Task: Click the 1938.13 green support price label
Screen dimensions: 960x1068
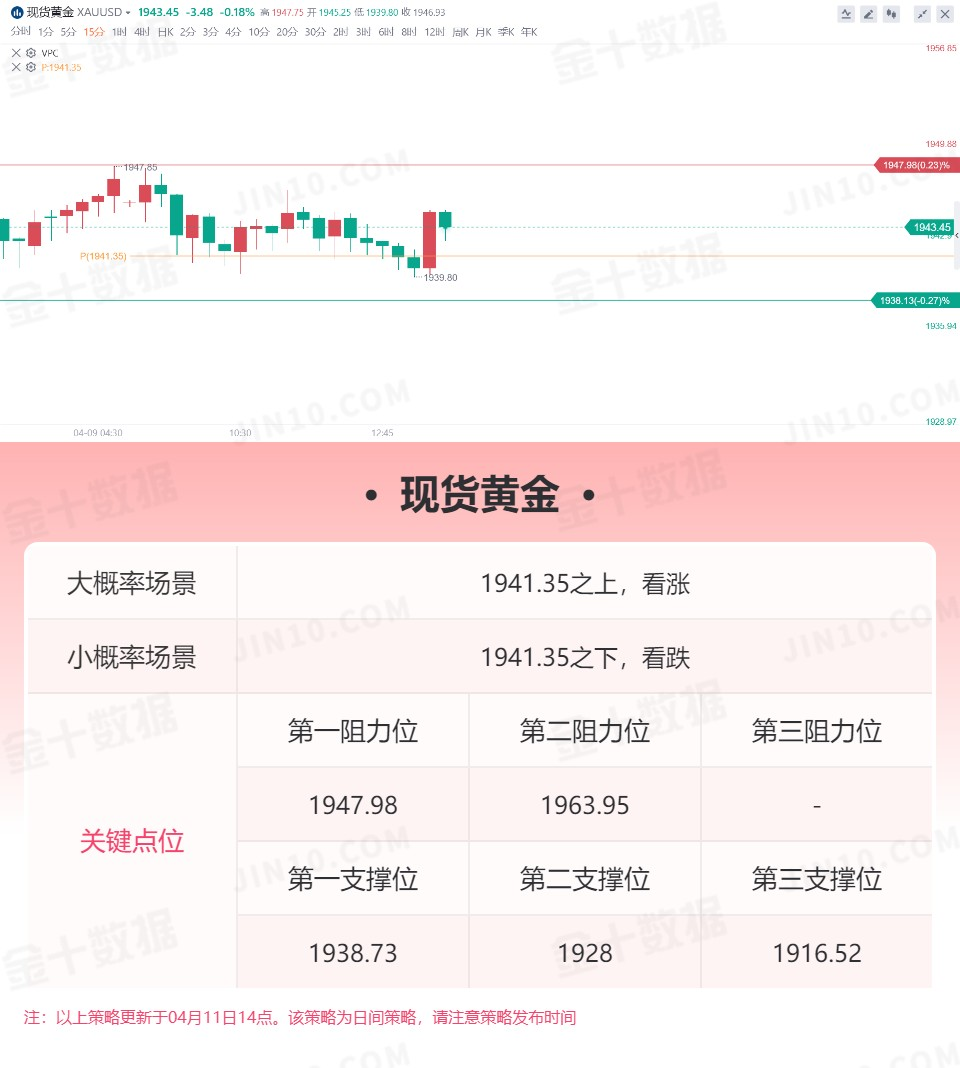Action: [914, 300]
